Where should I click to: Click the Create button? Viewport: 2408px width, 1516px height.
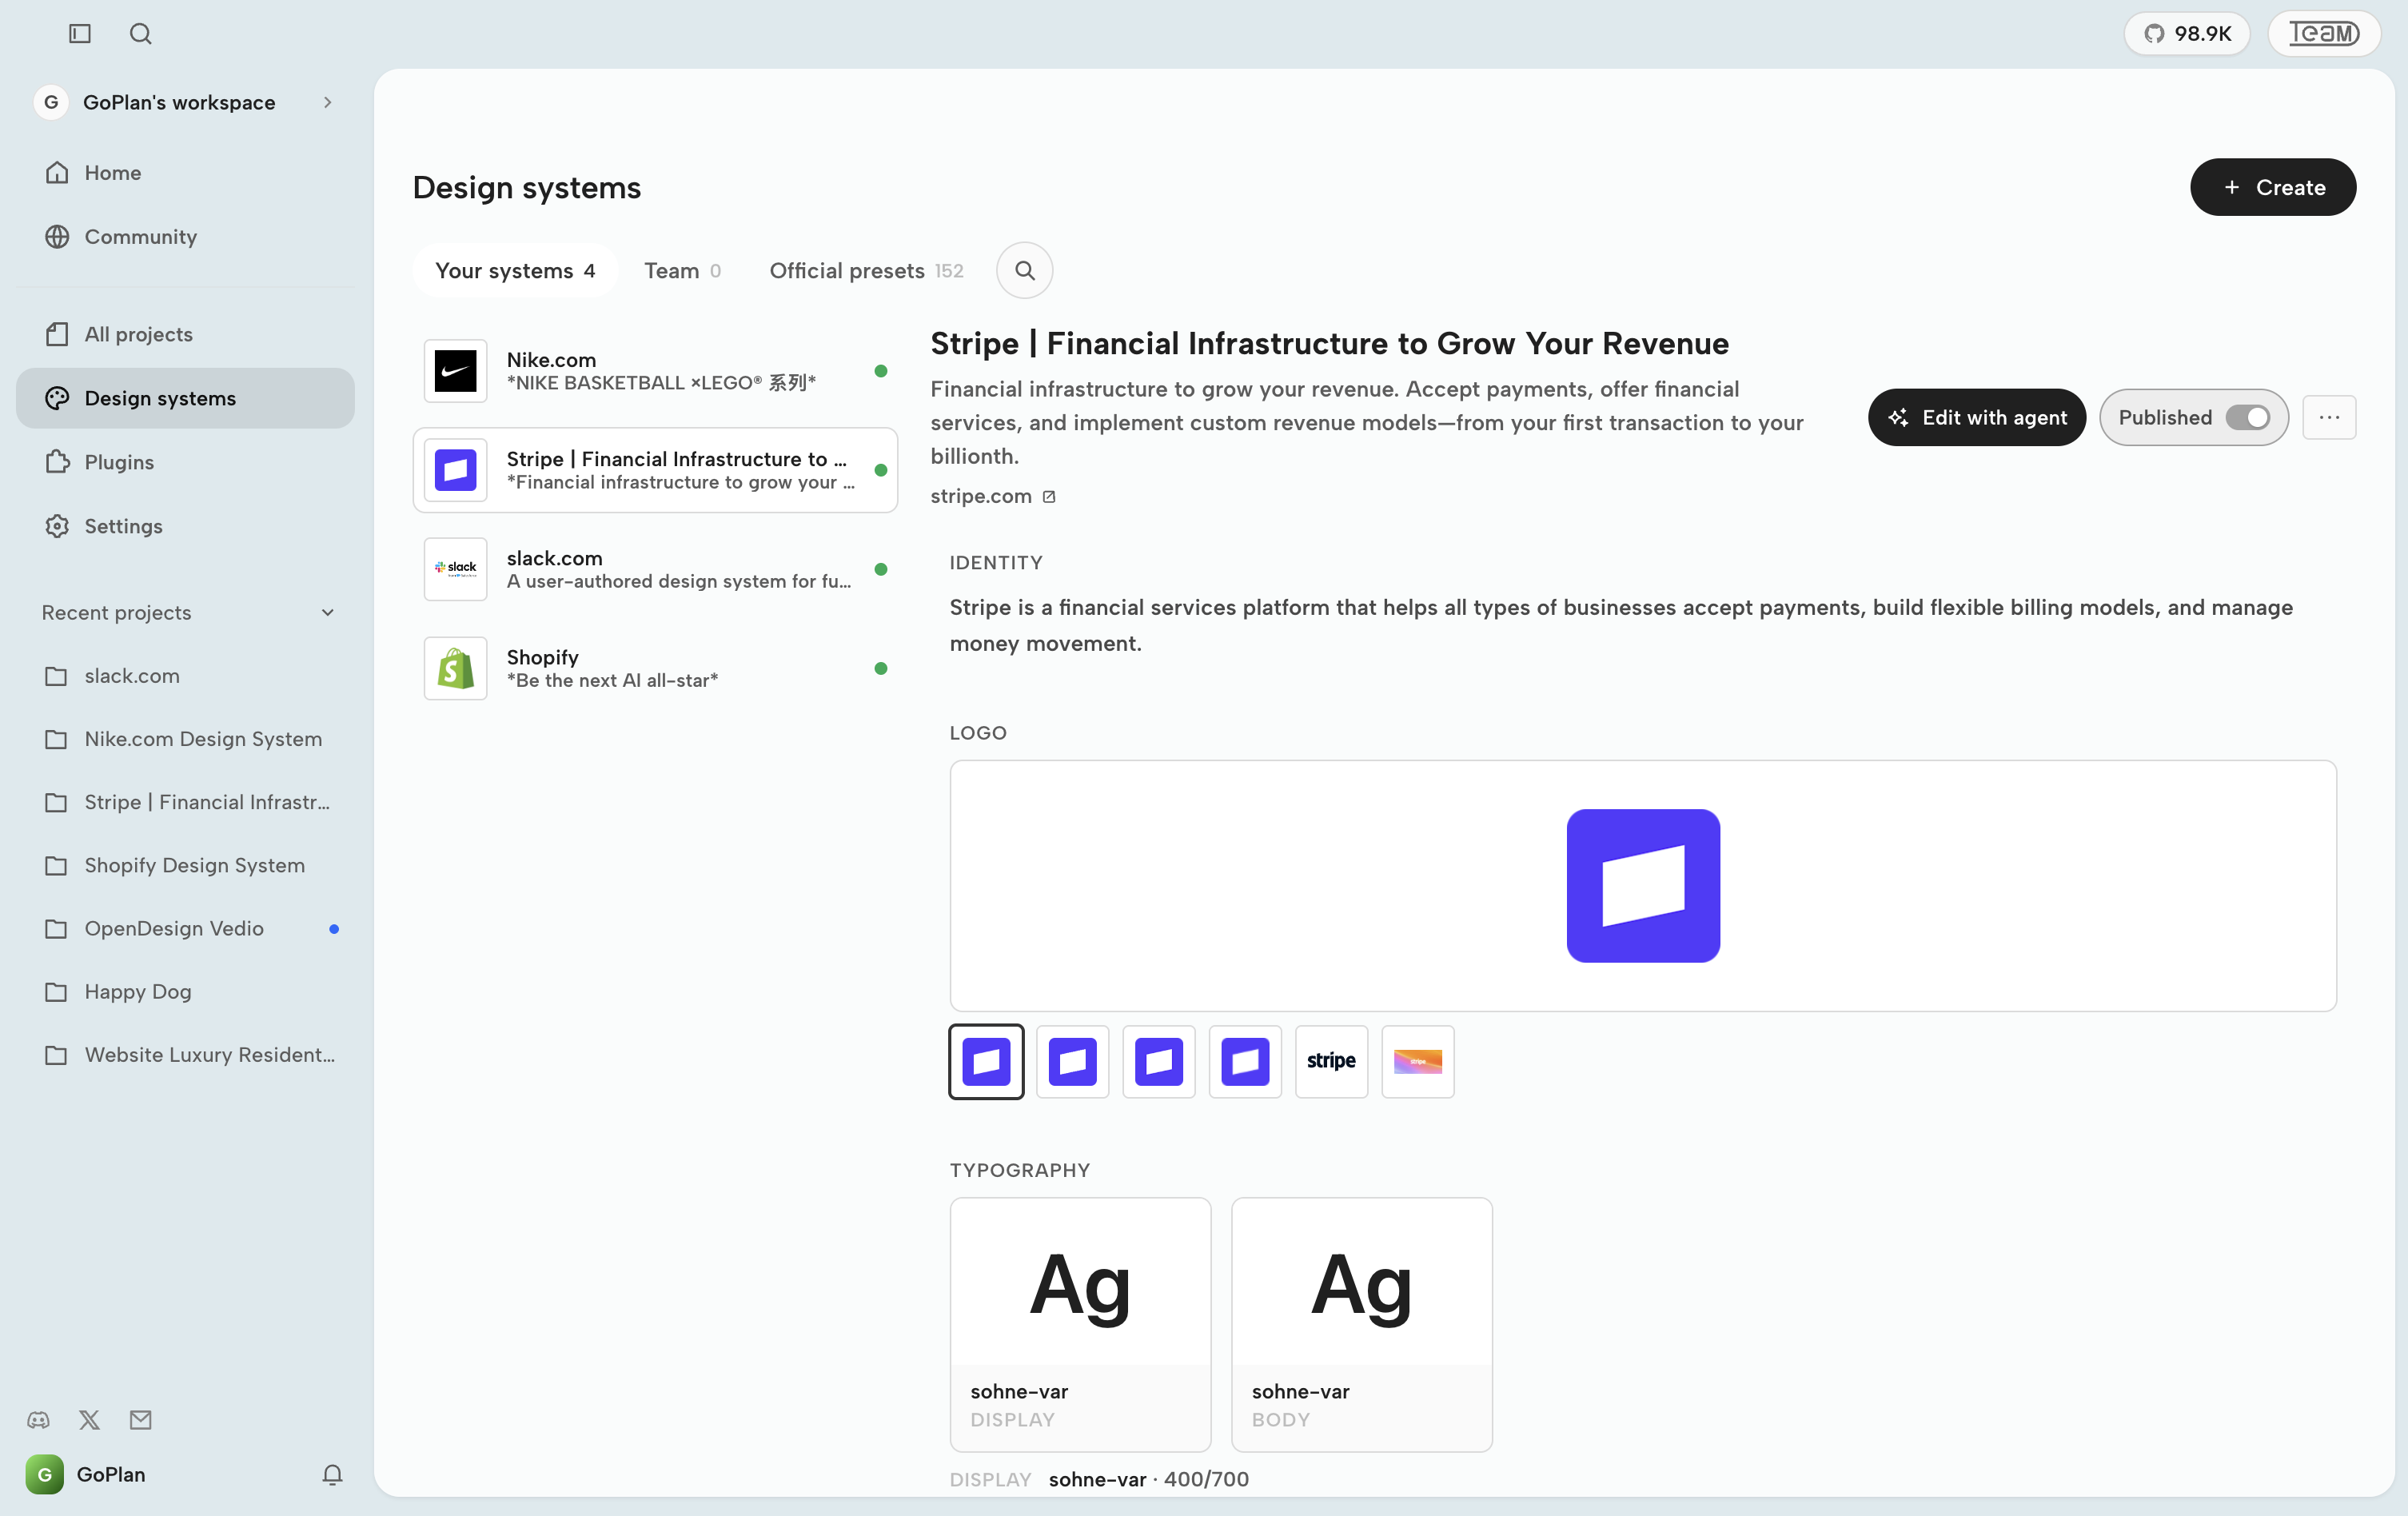(2273, 187)
